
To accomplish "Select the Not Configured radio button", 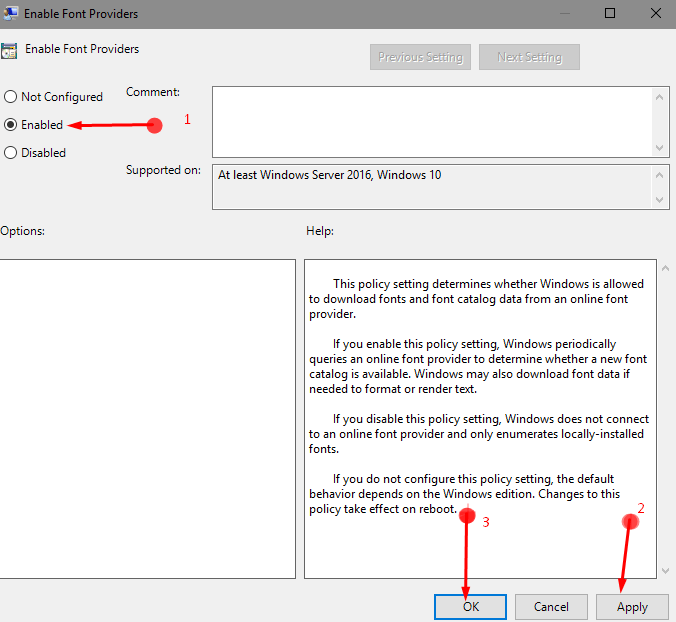I will click(10, 97).
